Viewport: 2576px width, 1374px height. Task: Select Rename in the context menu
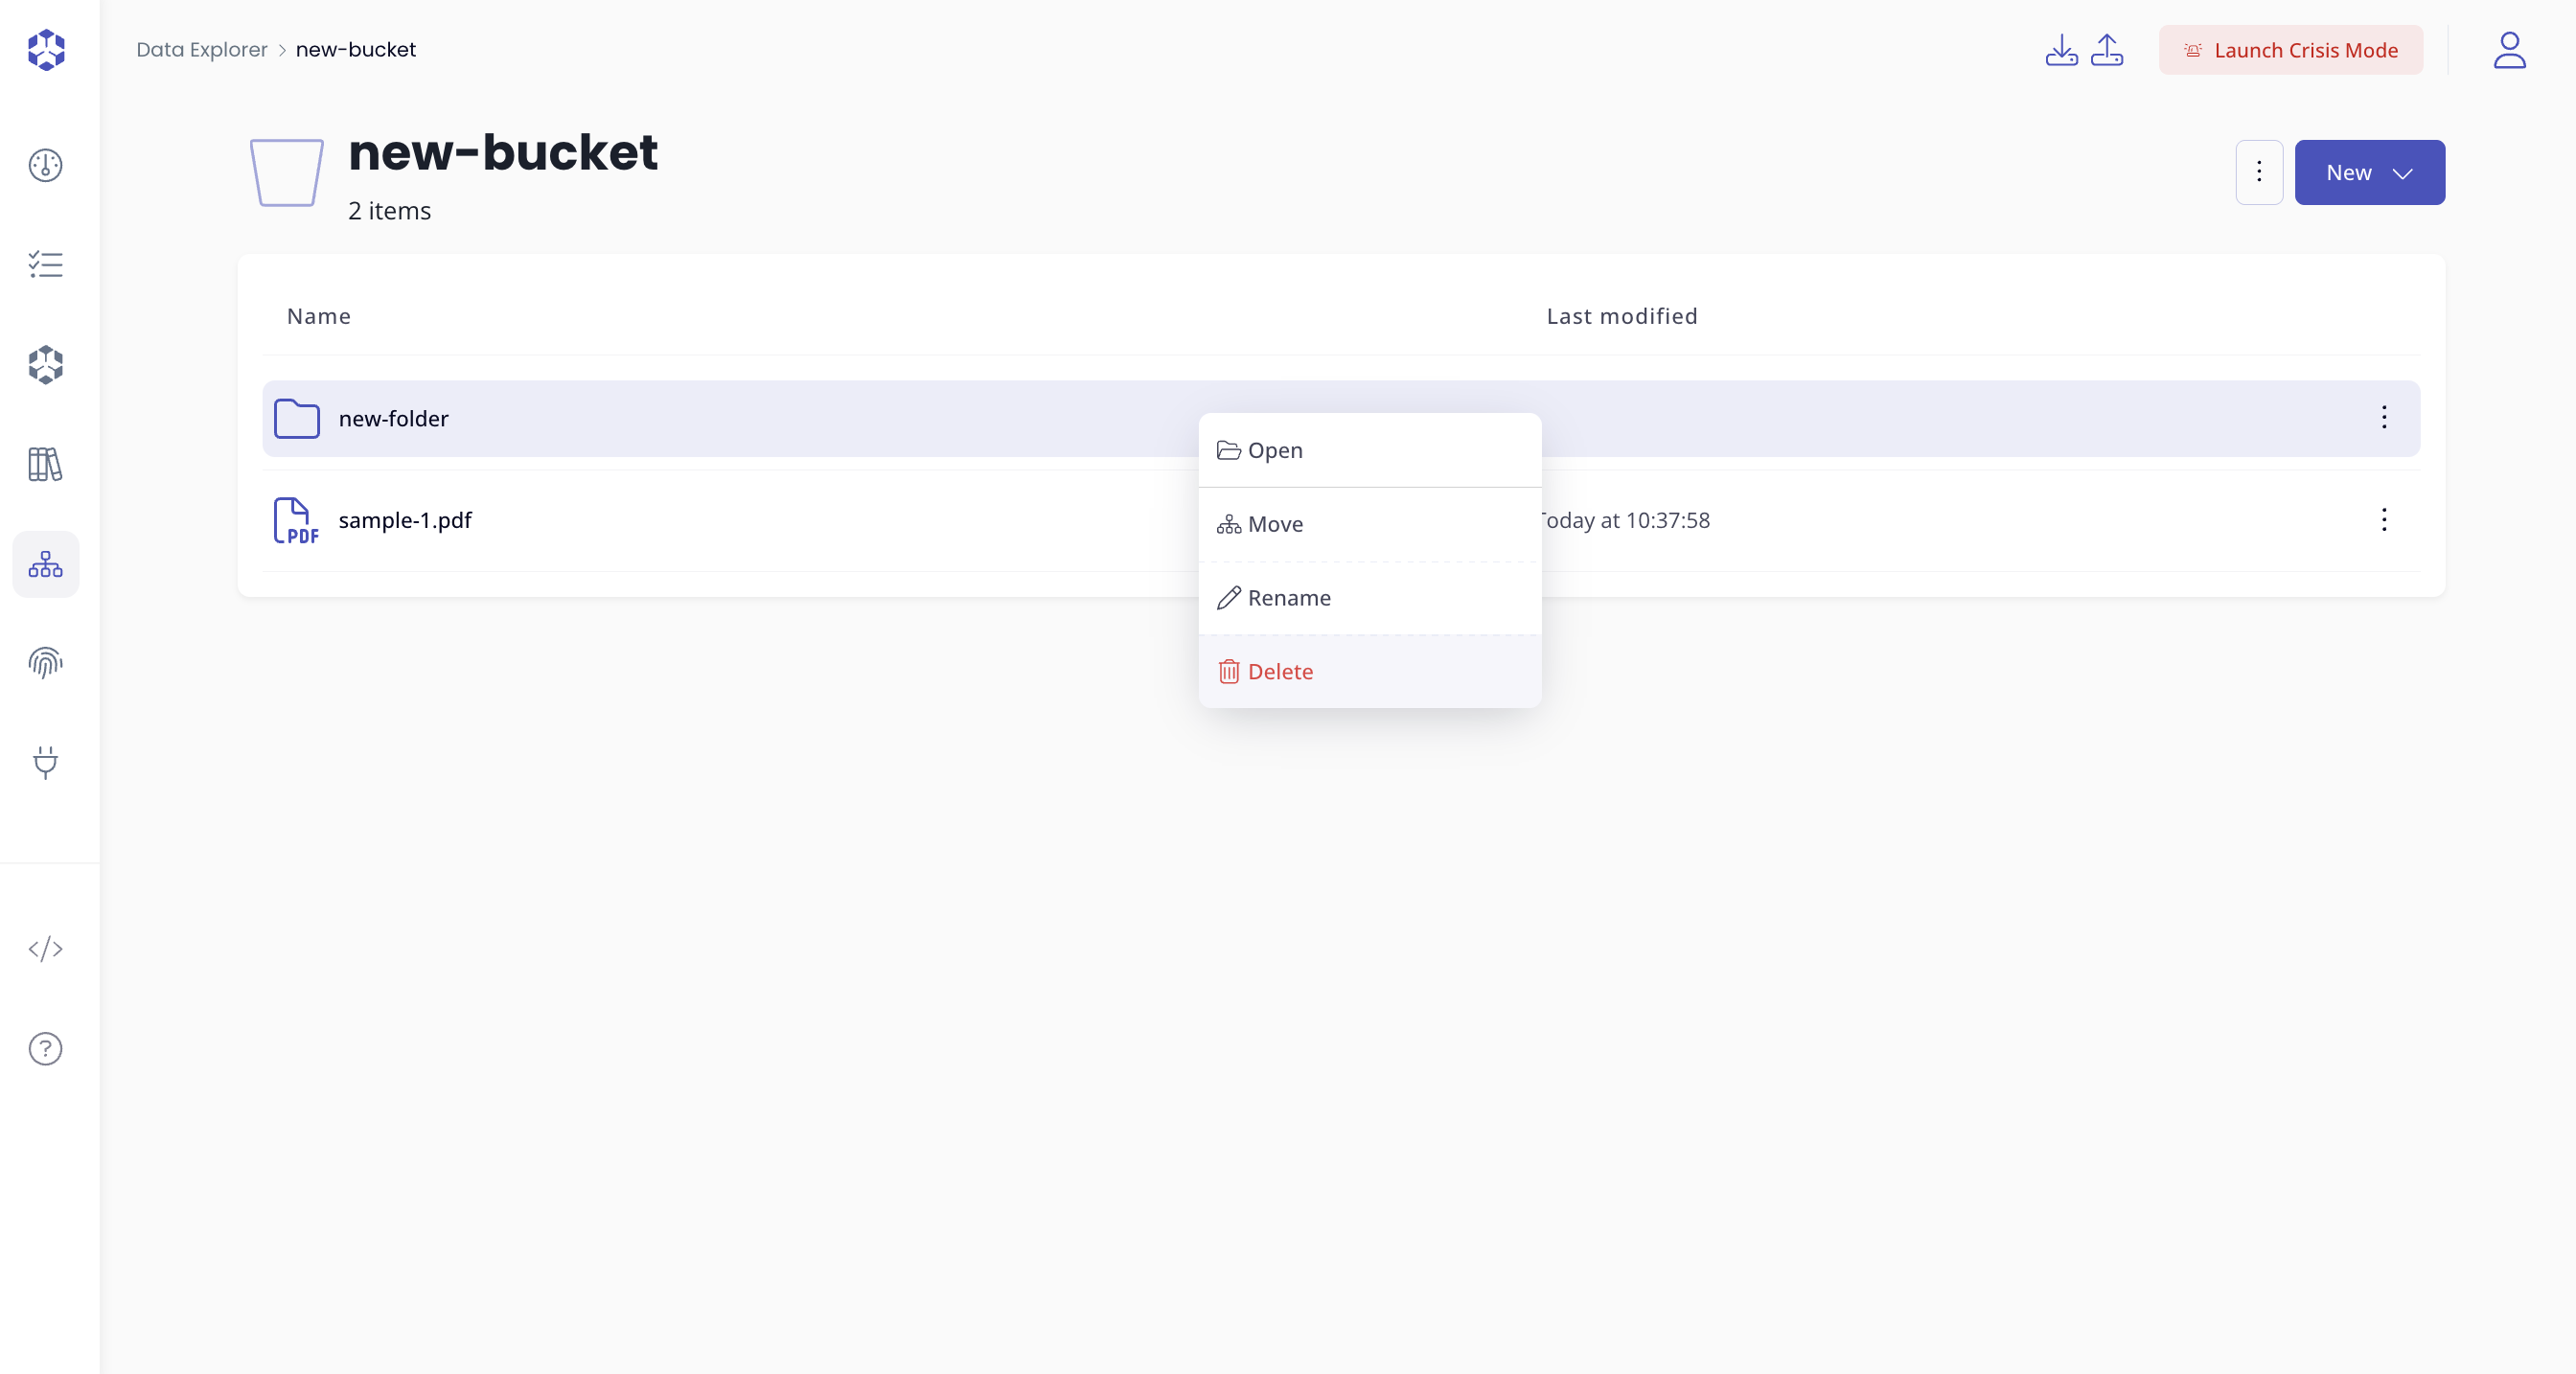1288,598
